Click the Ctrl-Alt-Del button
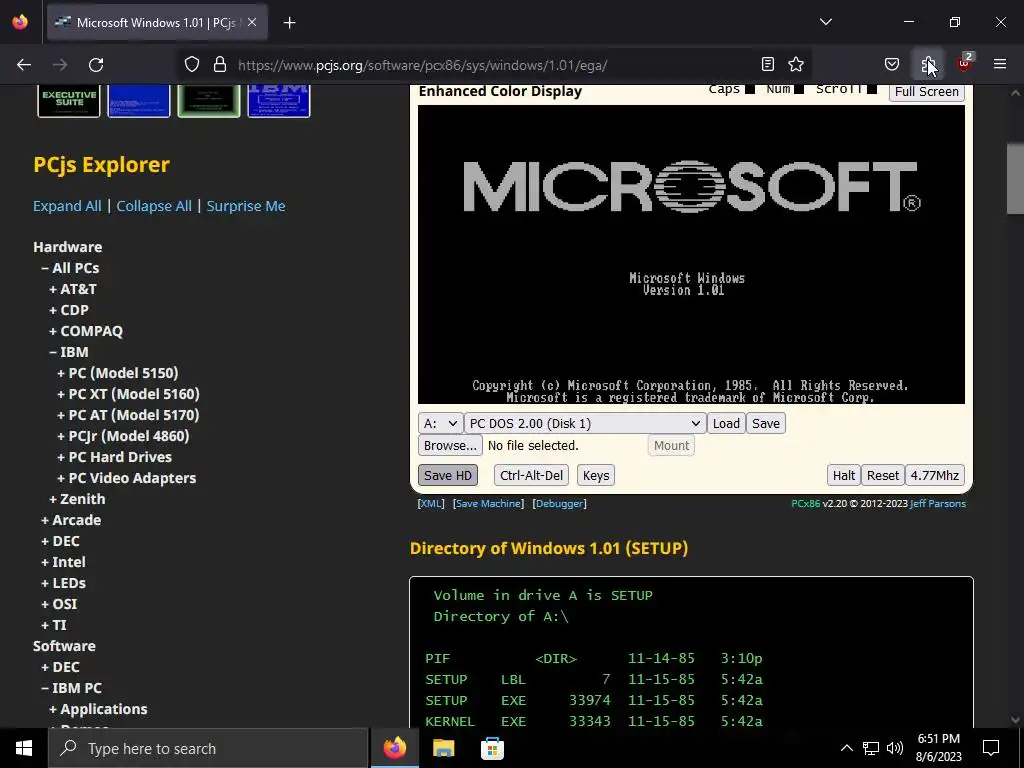 click(532, 475)
